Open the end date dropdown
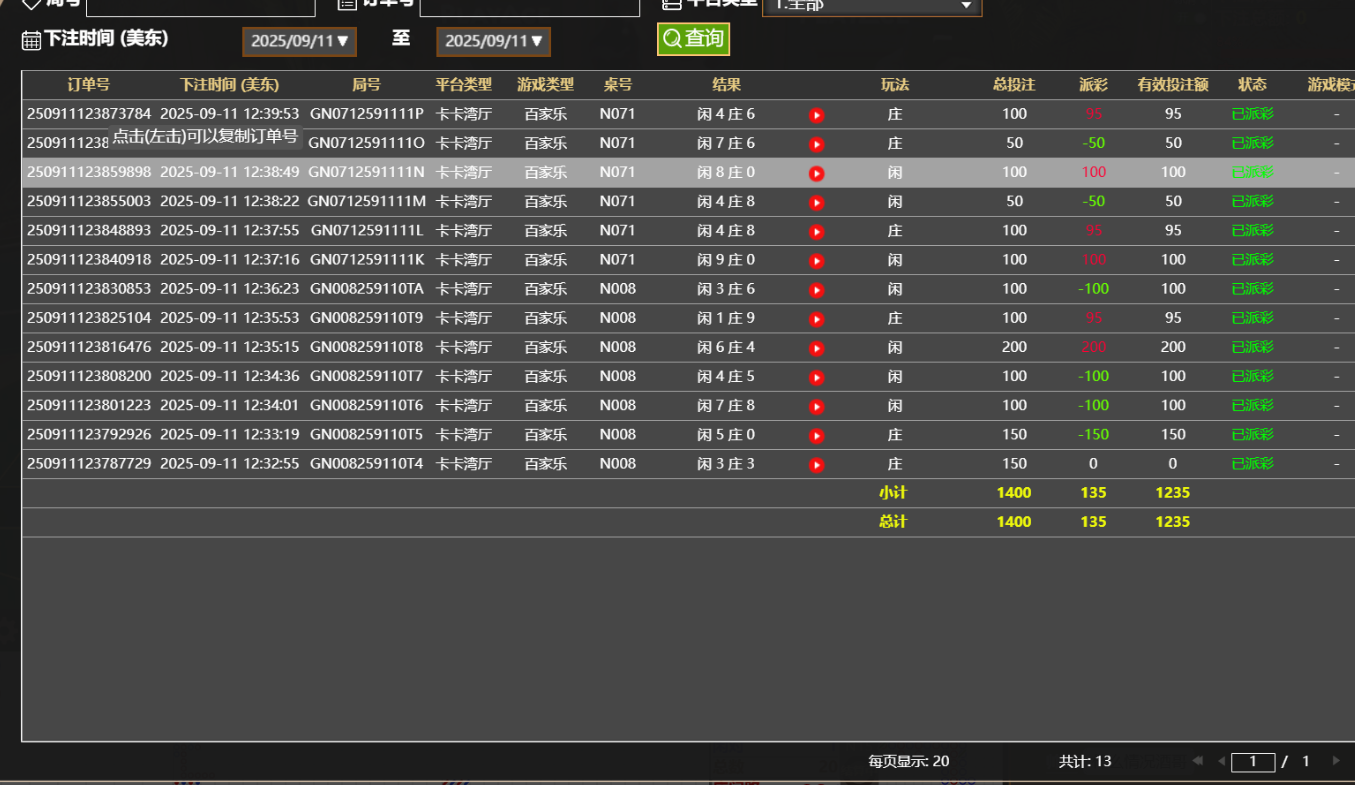 [493, 41]
